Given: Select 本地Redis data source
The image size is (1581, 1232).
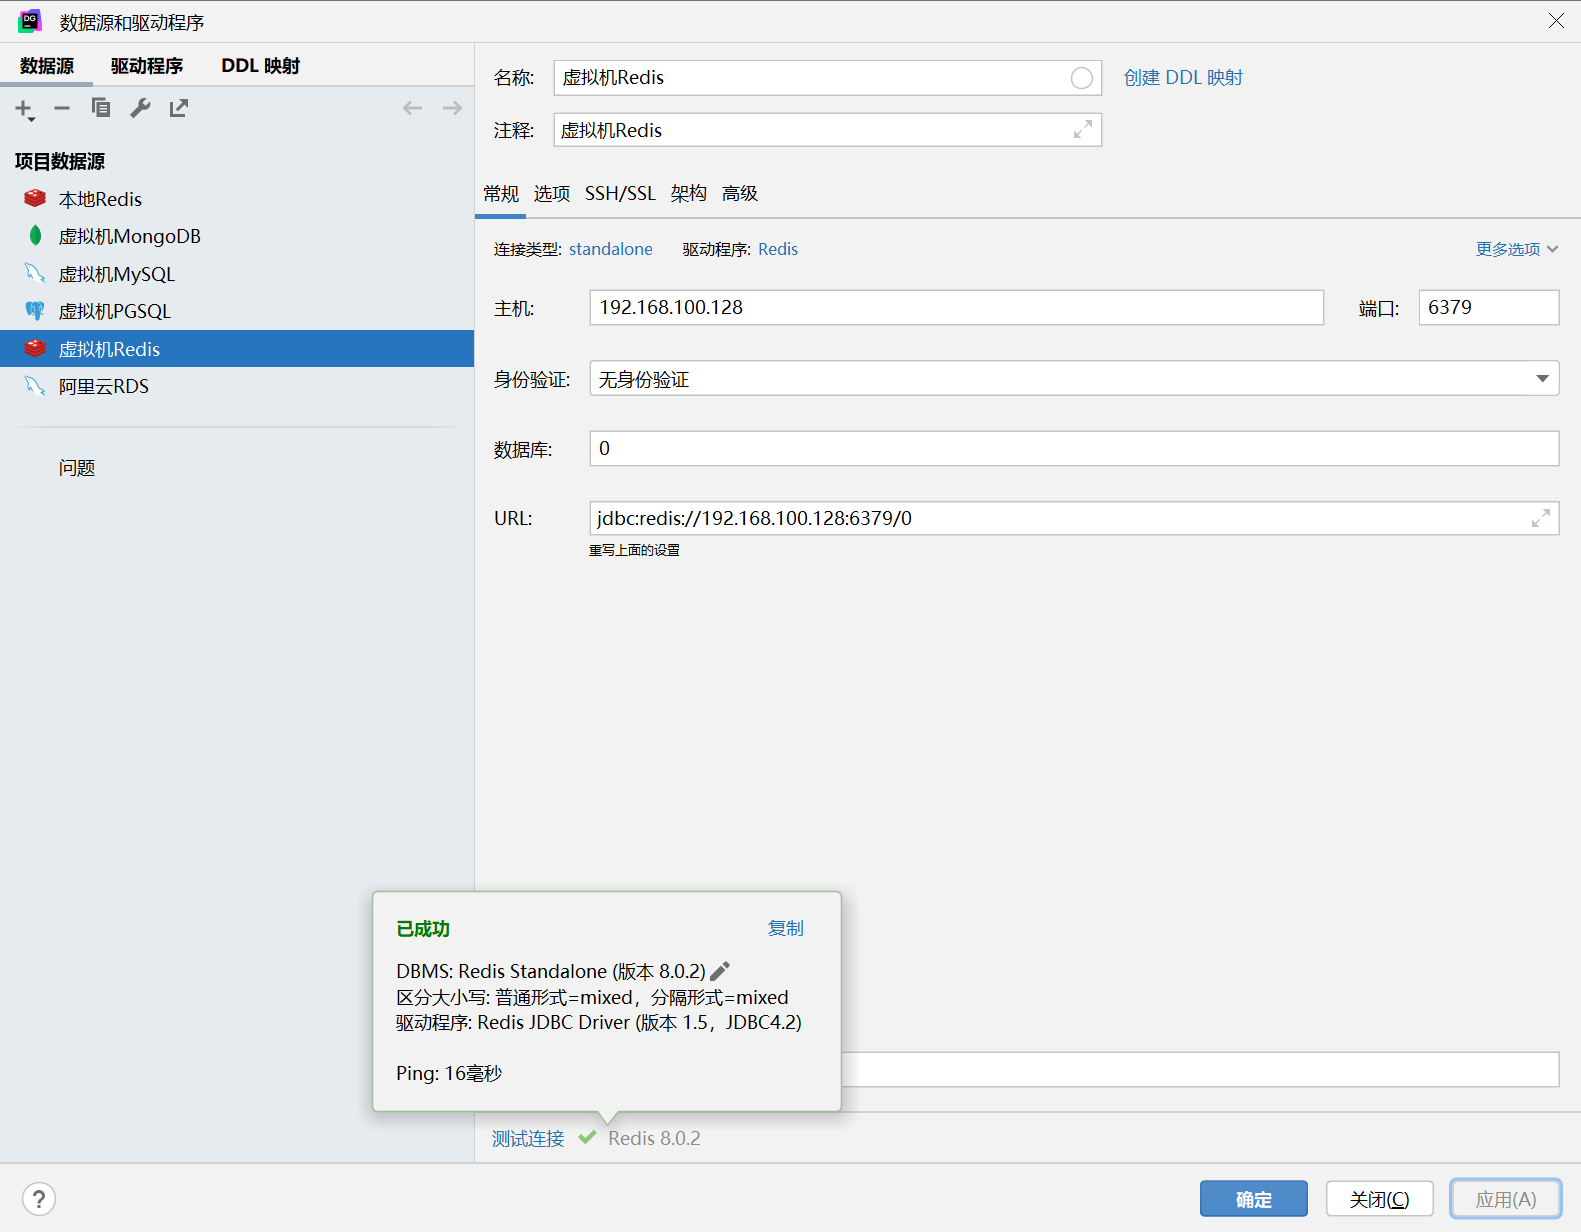Looking at the screenshot, I should 237,199.
